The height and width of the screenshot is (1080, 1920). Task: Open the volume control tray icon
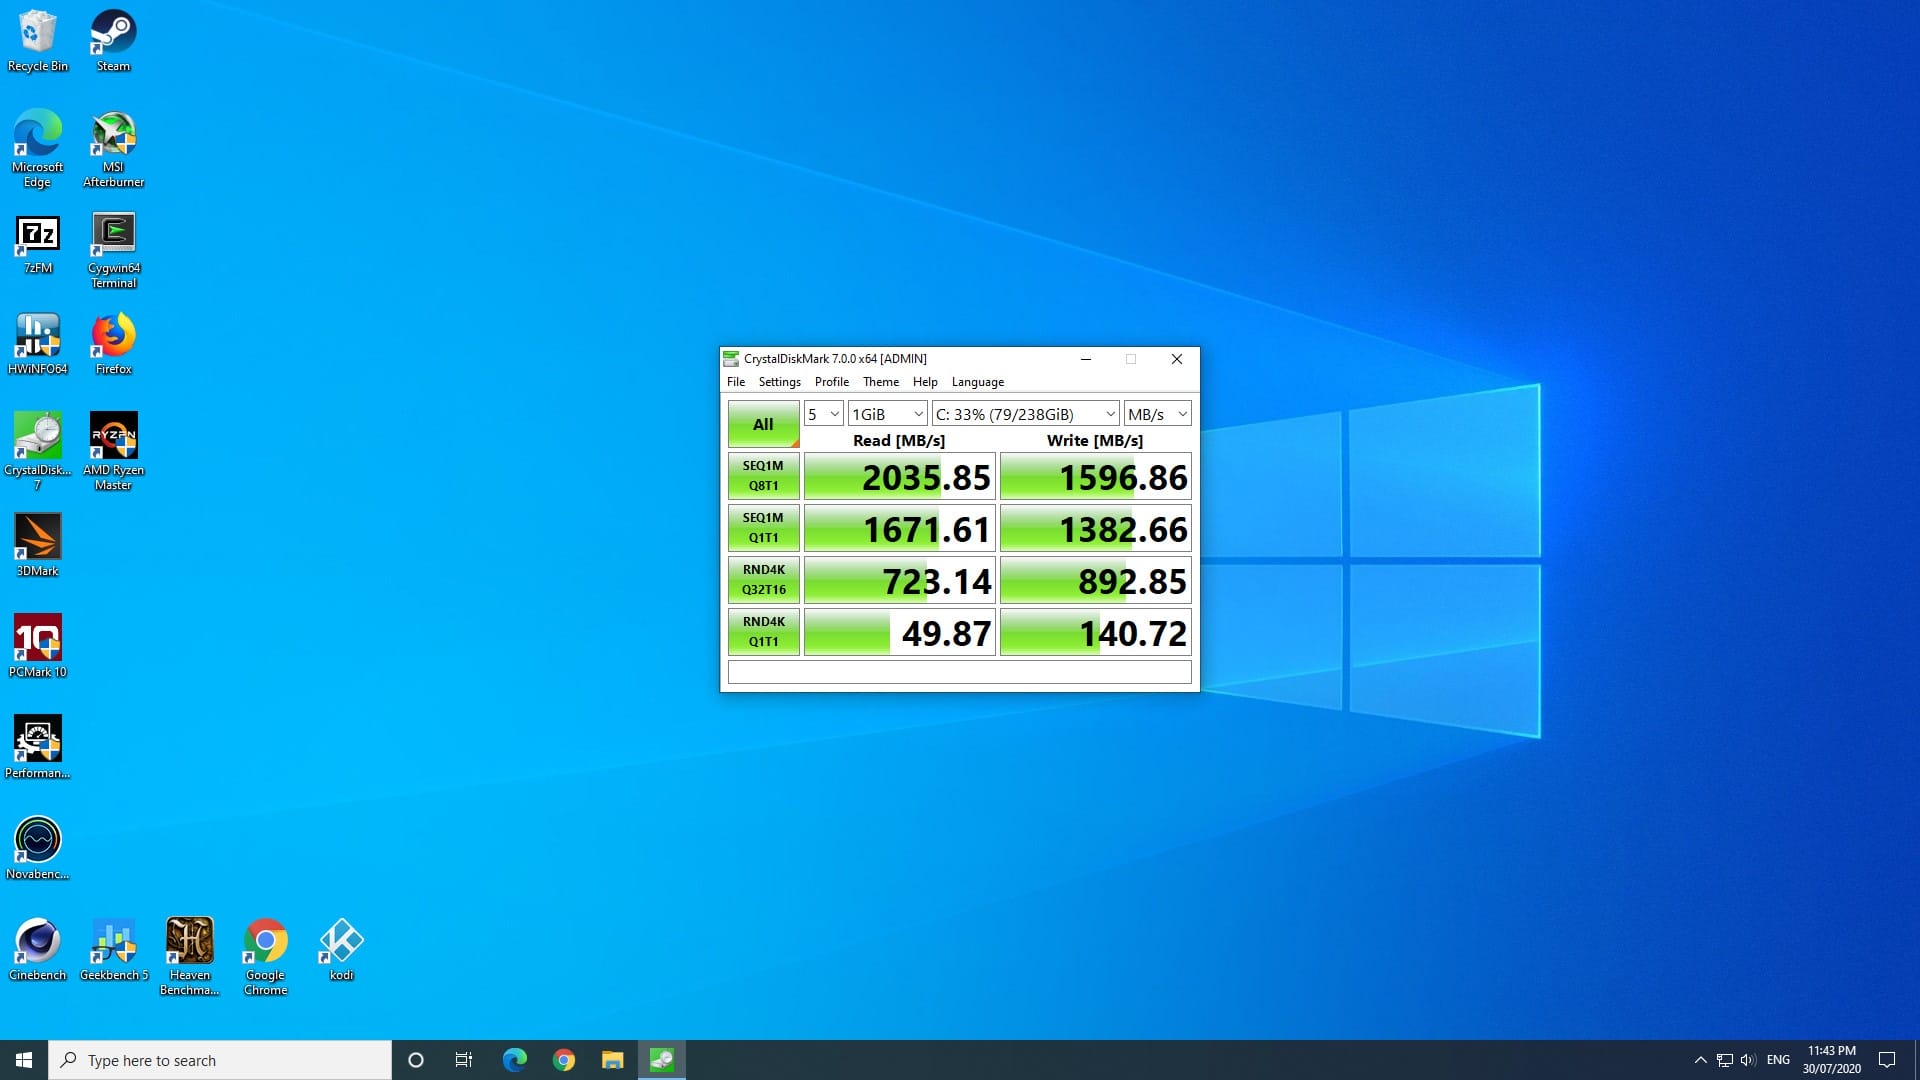pyautogui.click(x=1748, y=1060)
